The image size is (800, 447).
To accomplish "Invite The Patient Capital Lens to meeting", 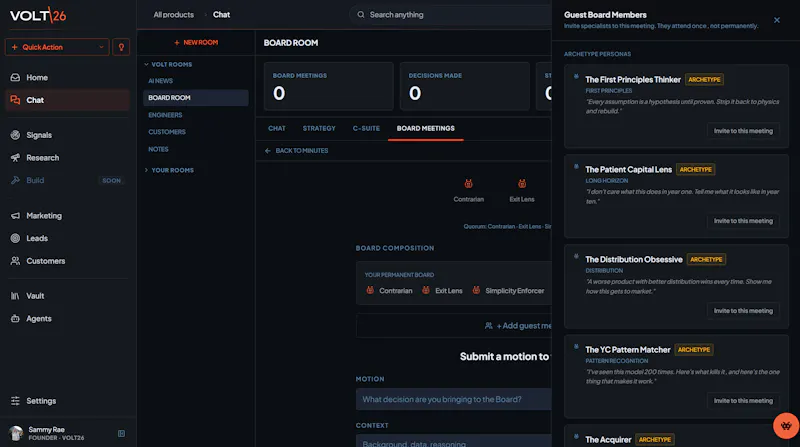I will coord(743,221).
